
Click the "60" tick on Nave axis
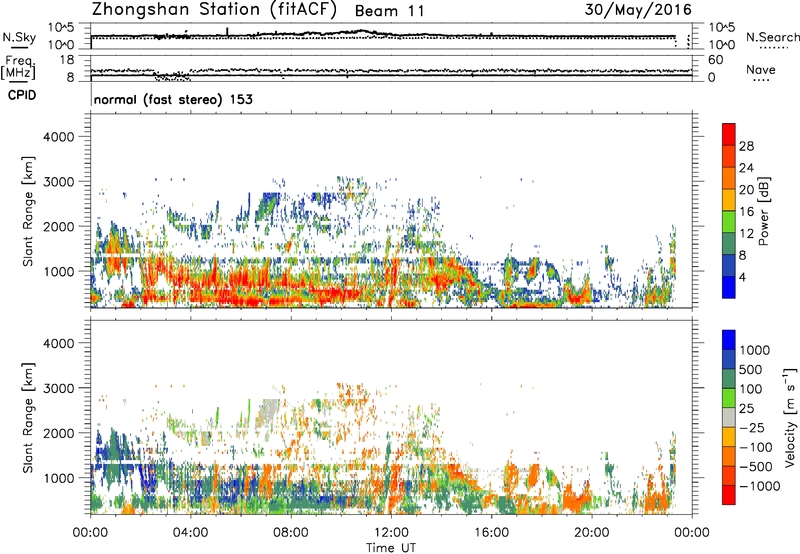(x=715, y=60)
